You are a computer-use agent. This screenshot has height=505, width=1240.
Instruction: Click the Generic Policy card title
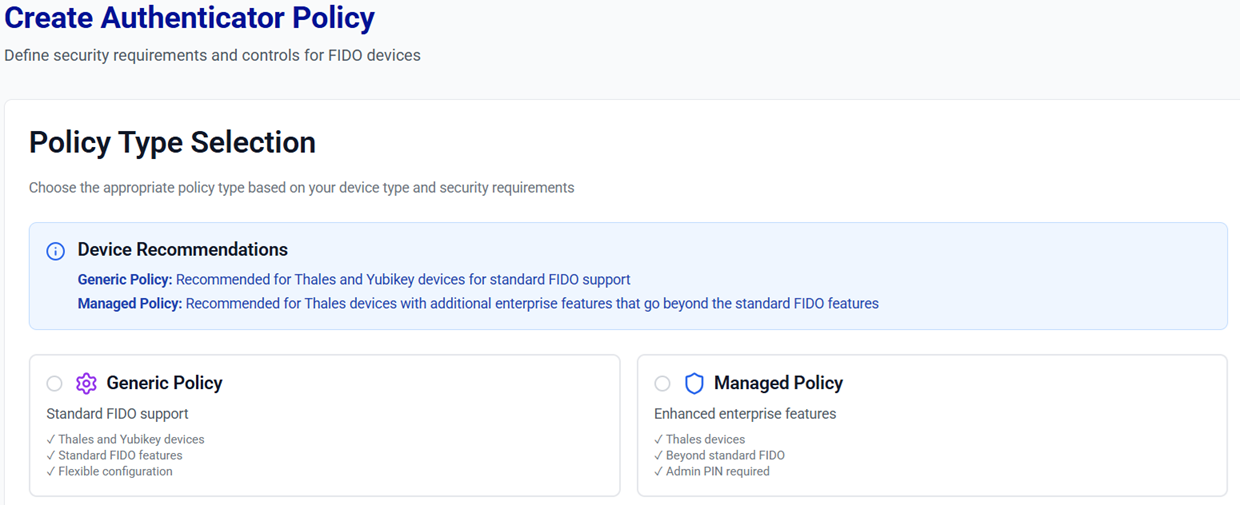click(x=164, y=383)
